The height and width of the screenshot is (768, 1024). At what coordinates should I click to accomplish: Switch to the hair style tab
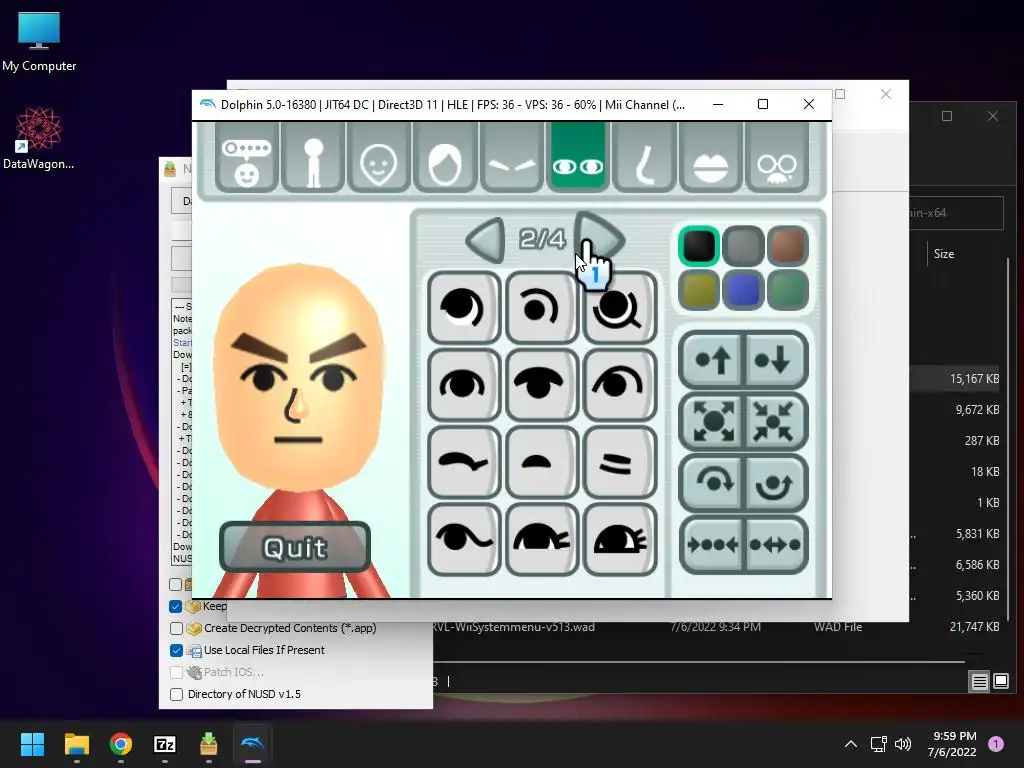tap(445, 158)
